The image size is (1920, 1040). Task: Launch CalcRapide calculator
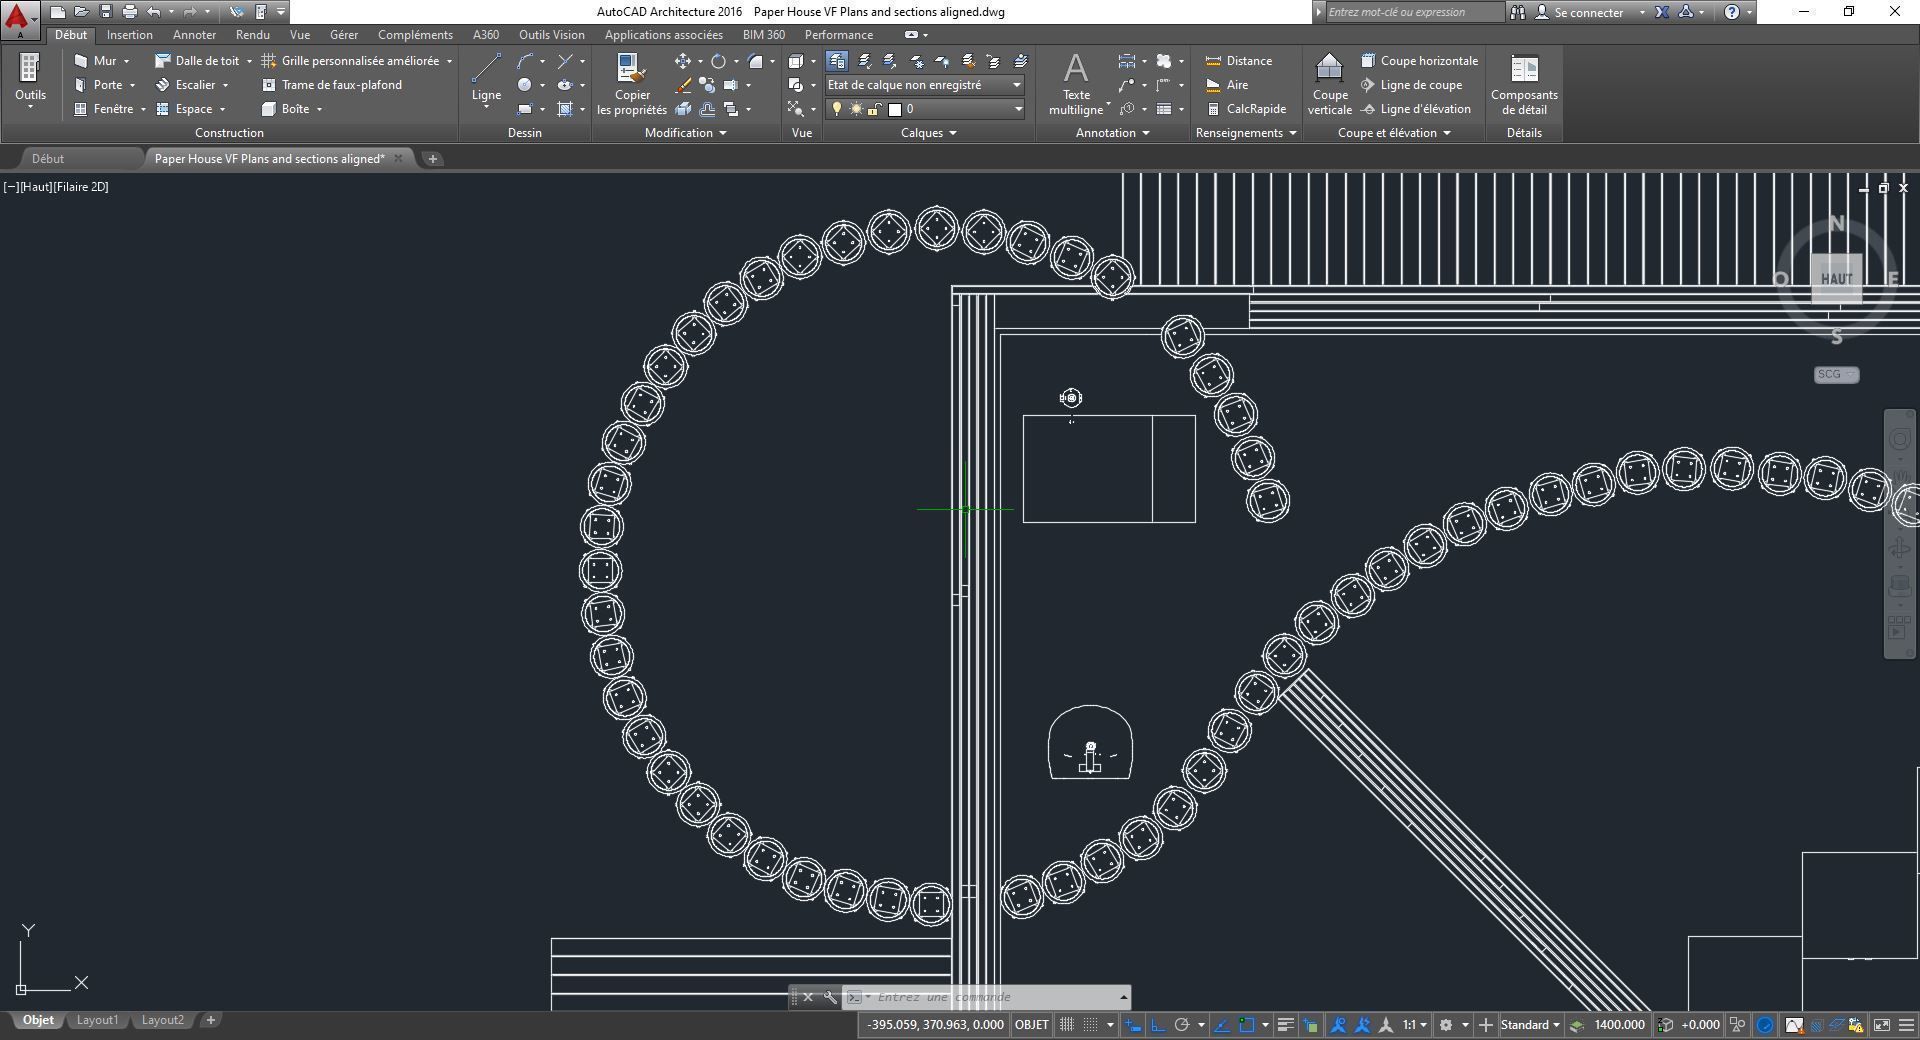point(1246,109)
